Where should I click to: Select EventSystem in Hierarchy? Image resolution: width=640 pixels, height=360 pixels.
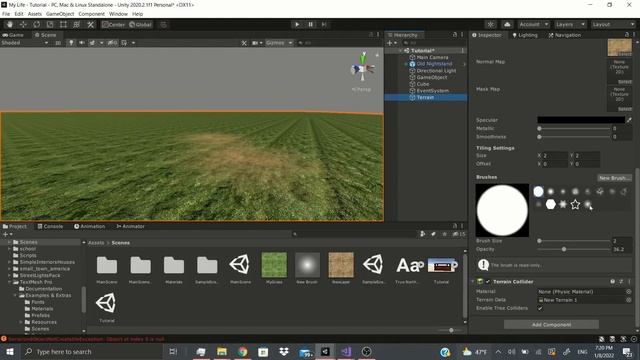tap(433, 91)
